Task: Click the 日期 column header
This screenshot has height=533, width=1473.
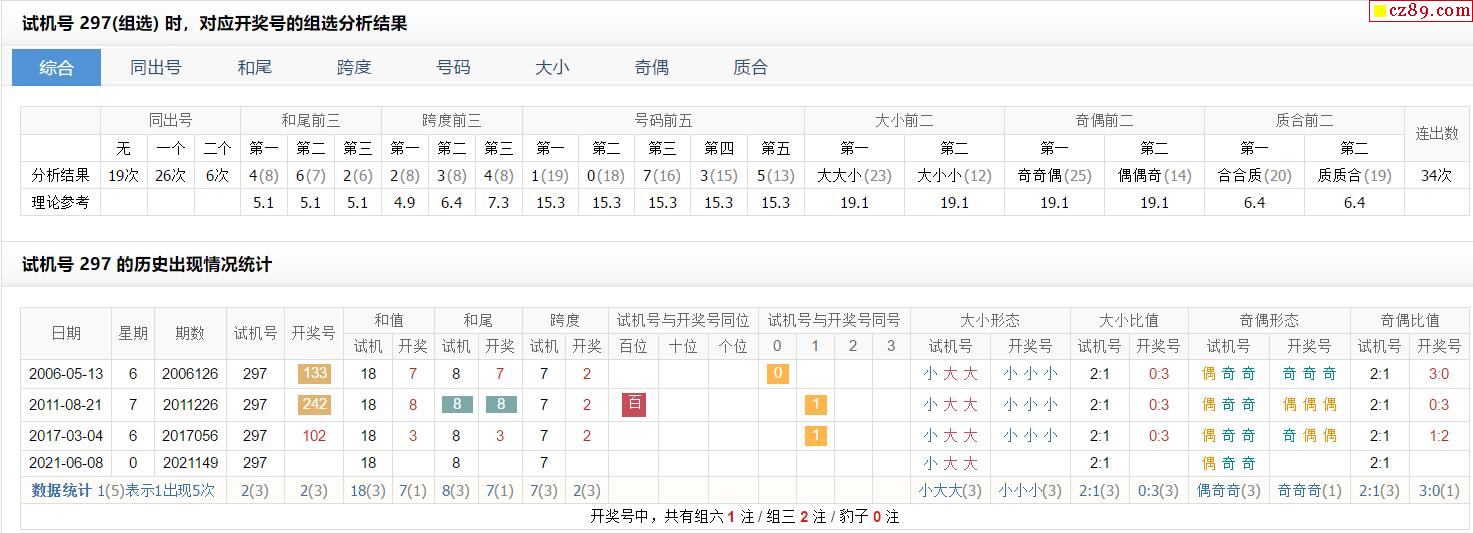Action: tap(66, 333)
